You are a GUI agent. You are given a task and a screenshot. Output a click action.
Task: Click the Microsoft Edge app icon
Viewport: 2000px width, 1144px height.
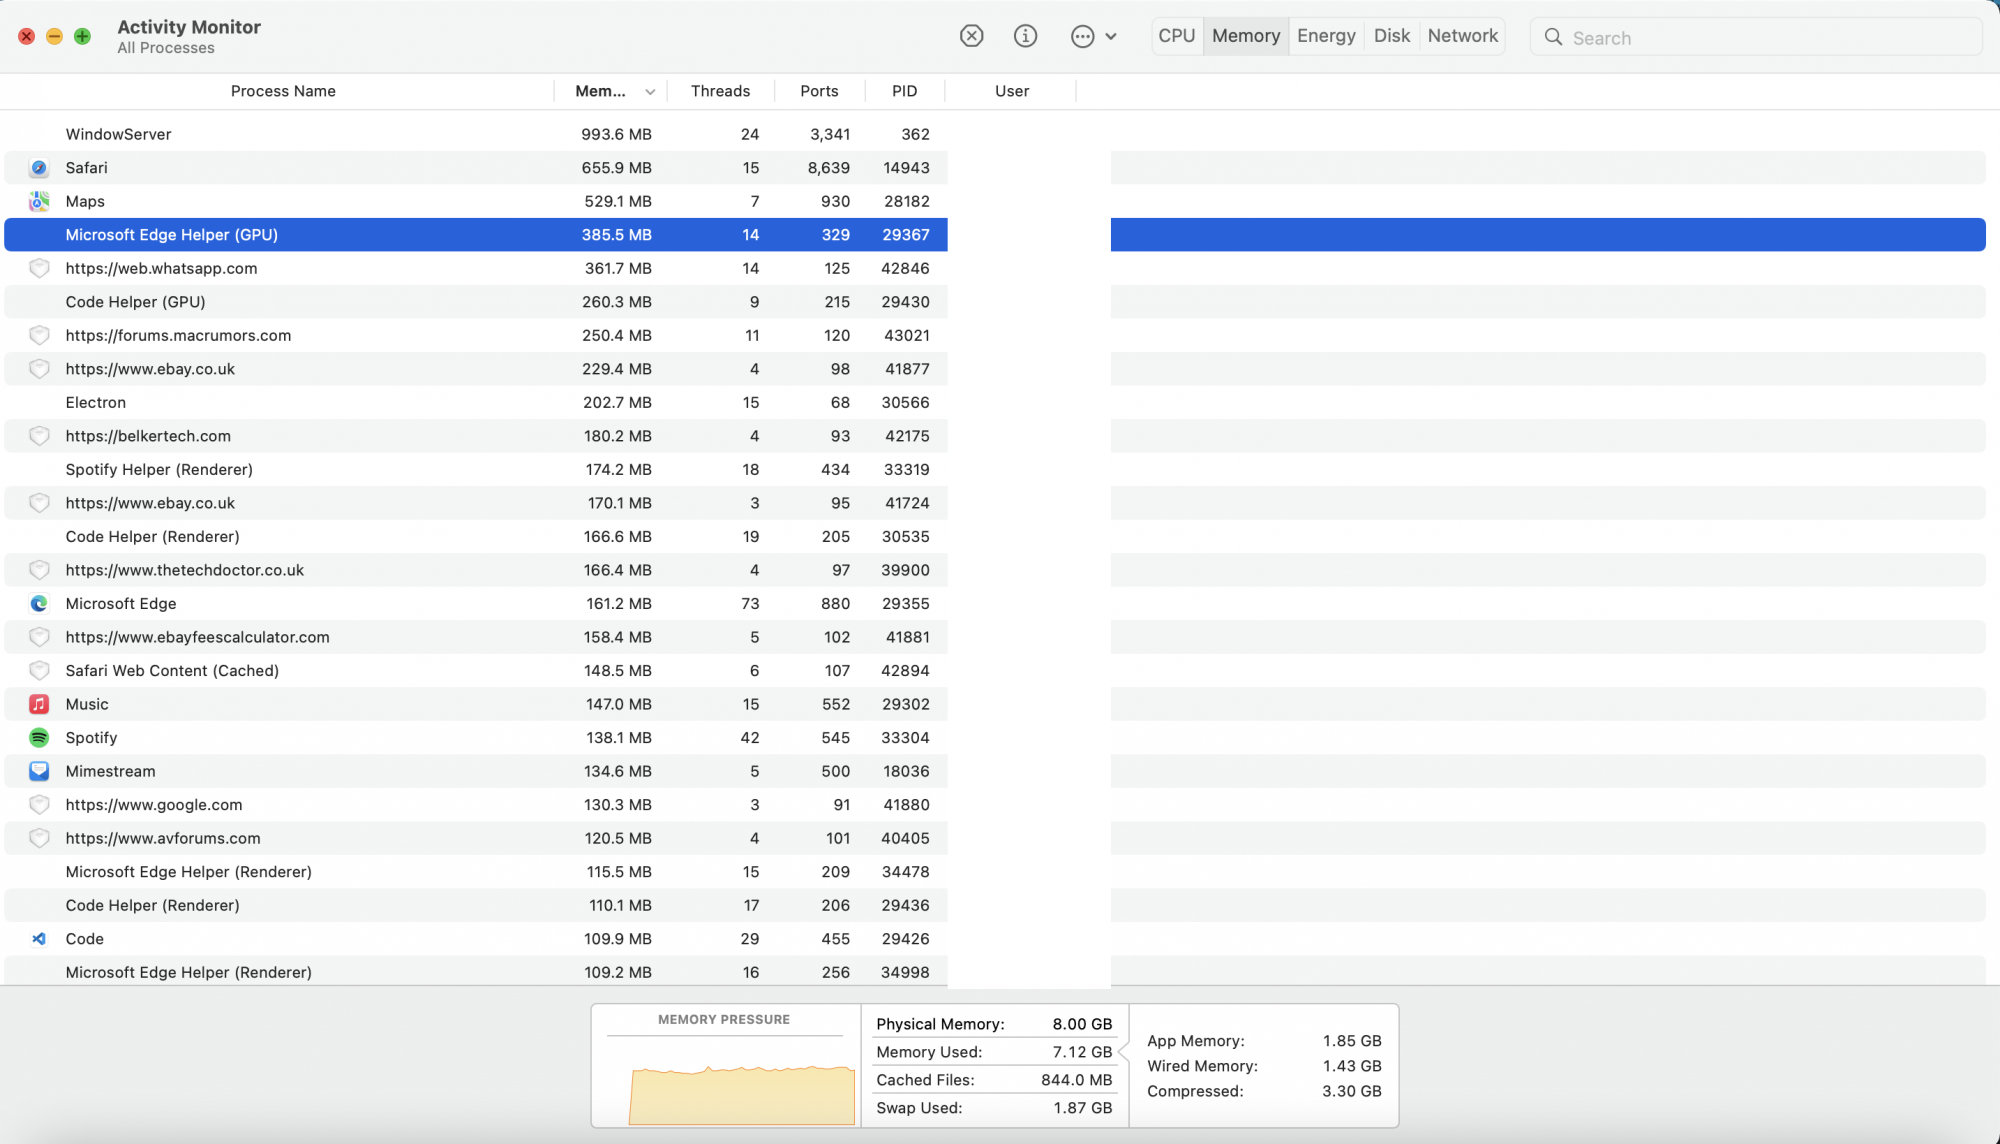39,604
